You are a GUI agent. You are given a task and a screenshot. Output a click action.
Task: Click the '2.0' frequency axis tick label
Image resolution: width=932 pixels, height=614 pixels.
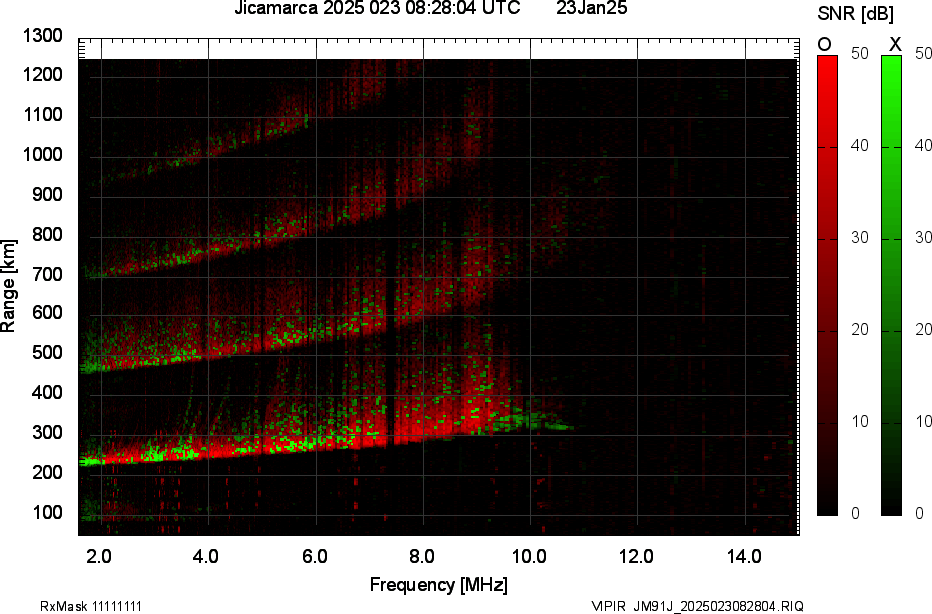(x=99, y=557)
